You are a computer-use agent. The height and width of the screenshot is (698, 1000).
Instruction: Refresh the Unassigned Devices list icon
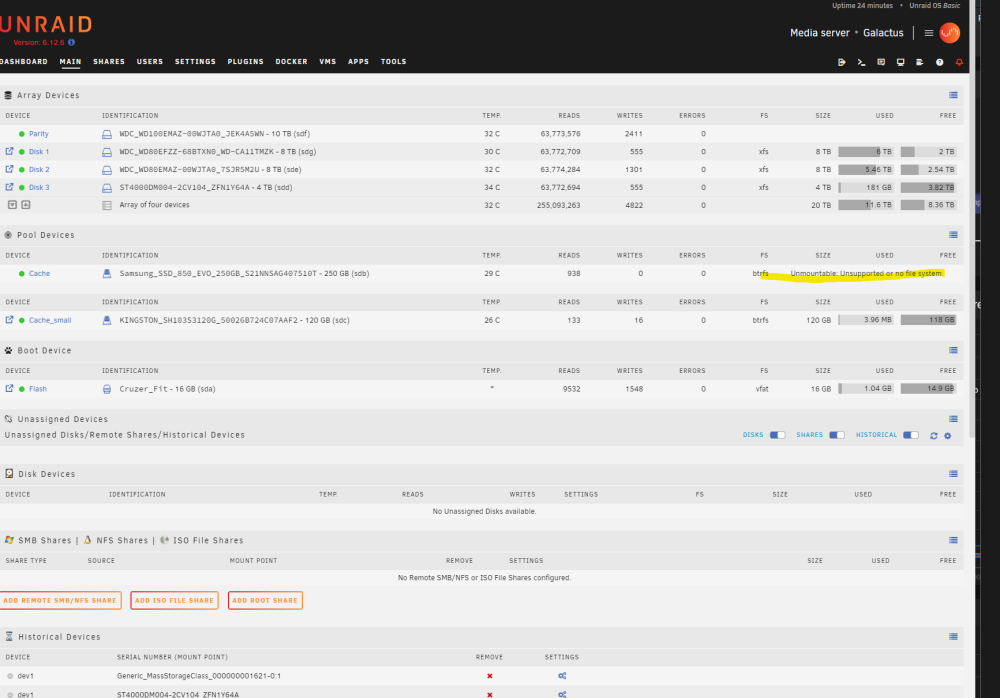pyautogui.click(x=933, y=435)
